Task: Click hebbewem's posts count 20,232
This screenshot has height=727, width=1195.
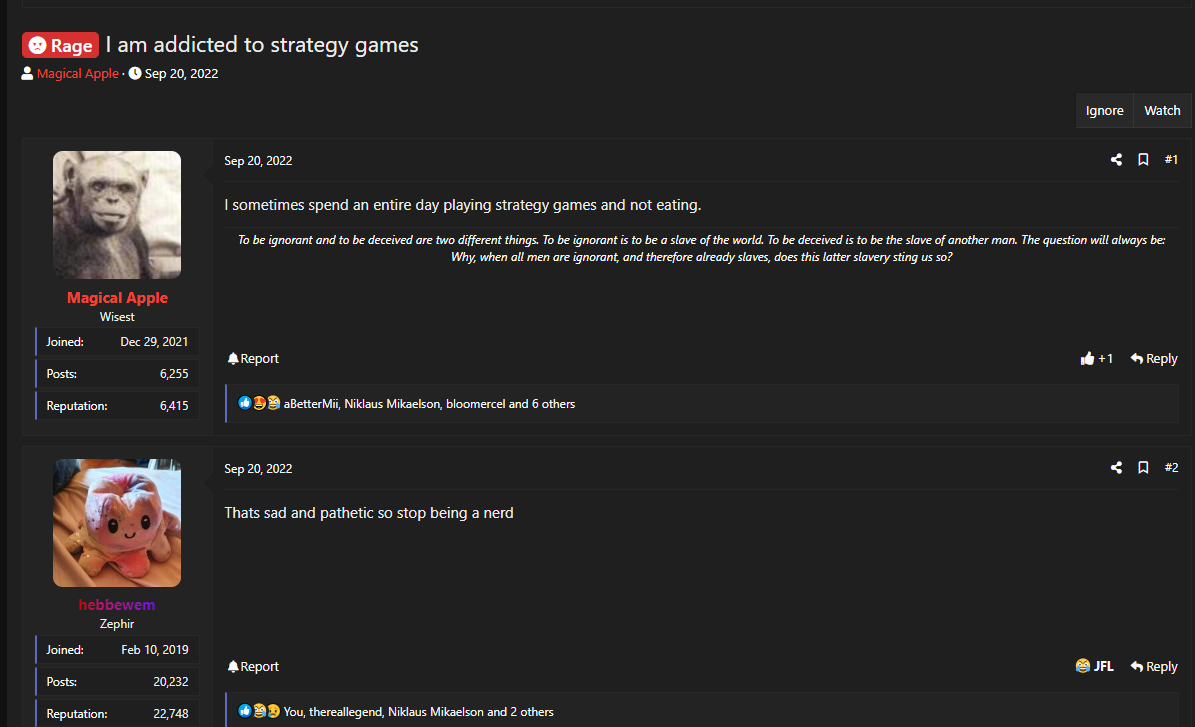Action: coord(171,681)
